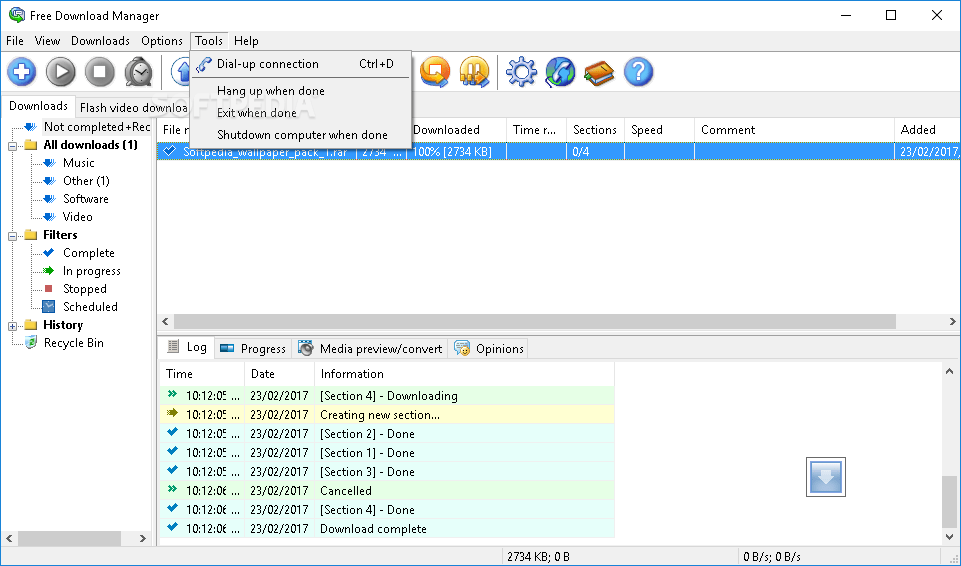Viewport: 961px width, 566px height.
Task: Click the Recycle Bin icon in tree
Action: coord(30,343)
